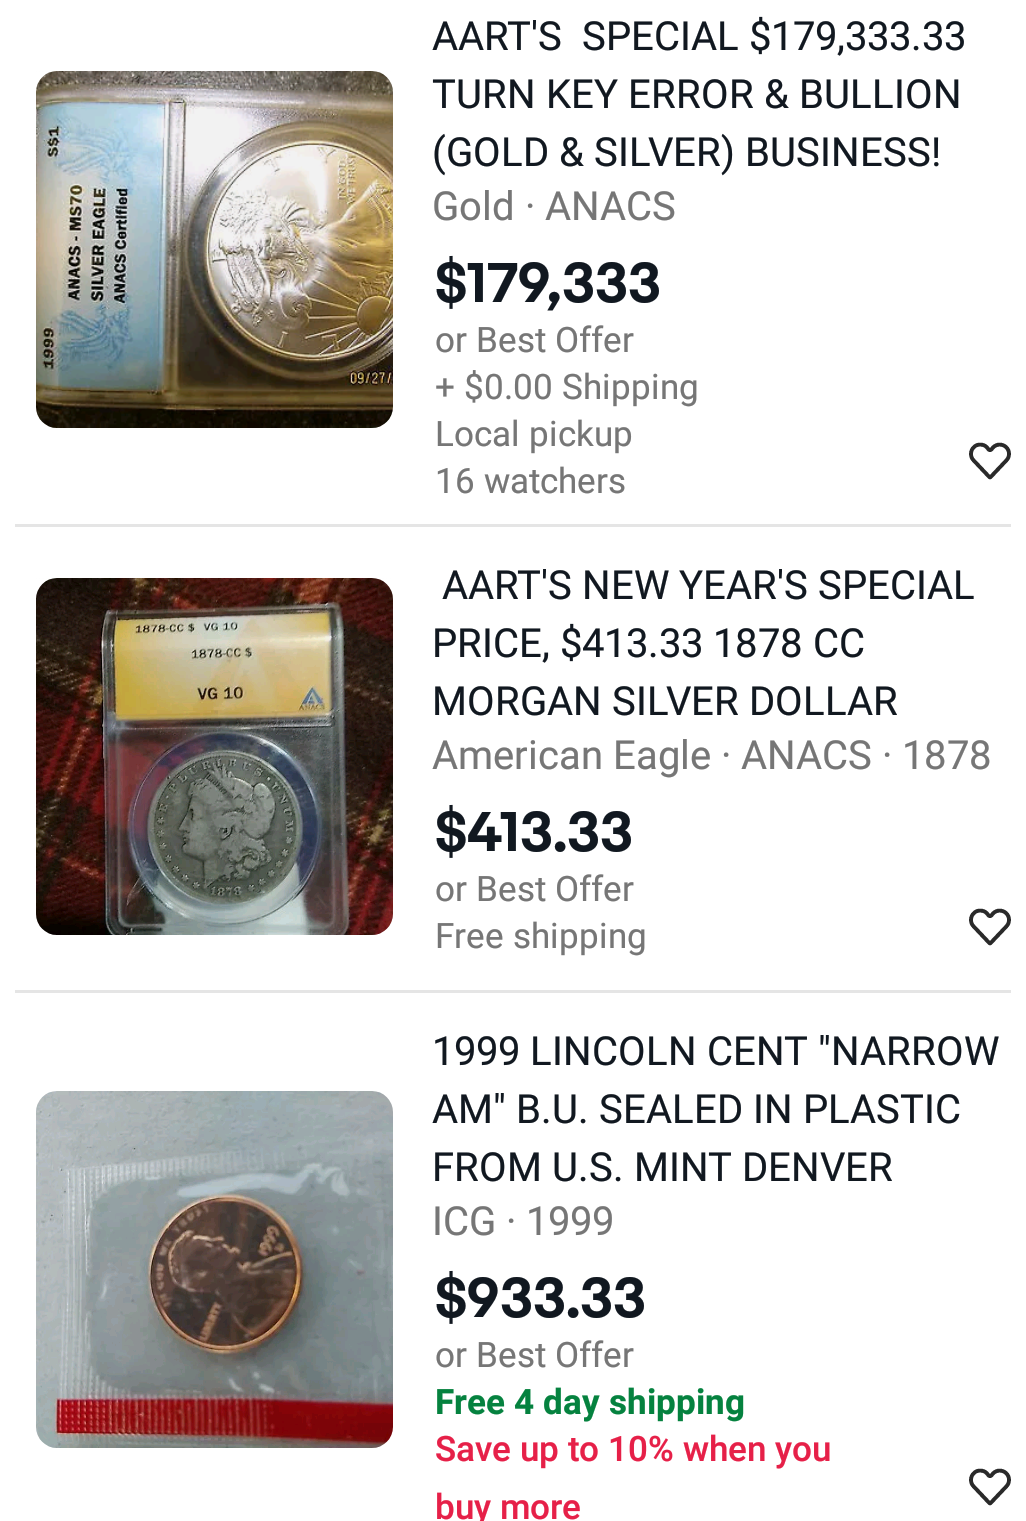Tap the "16 watchers" label
The height and width of the screenshot is (1521, 1026).
pyautogui.click(x=530, y=481)
